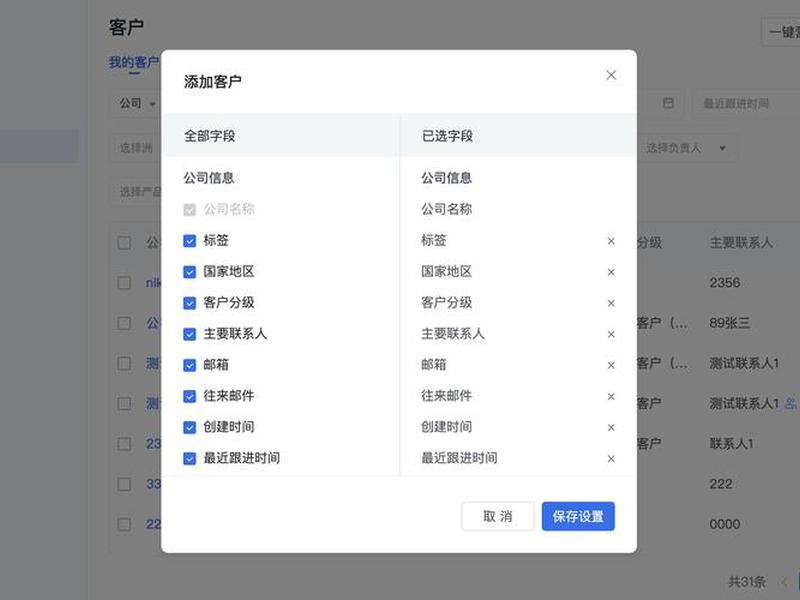Remove 主要联系人 from selected fields

pyautogui.click(x=611, y=334)
